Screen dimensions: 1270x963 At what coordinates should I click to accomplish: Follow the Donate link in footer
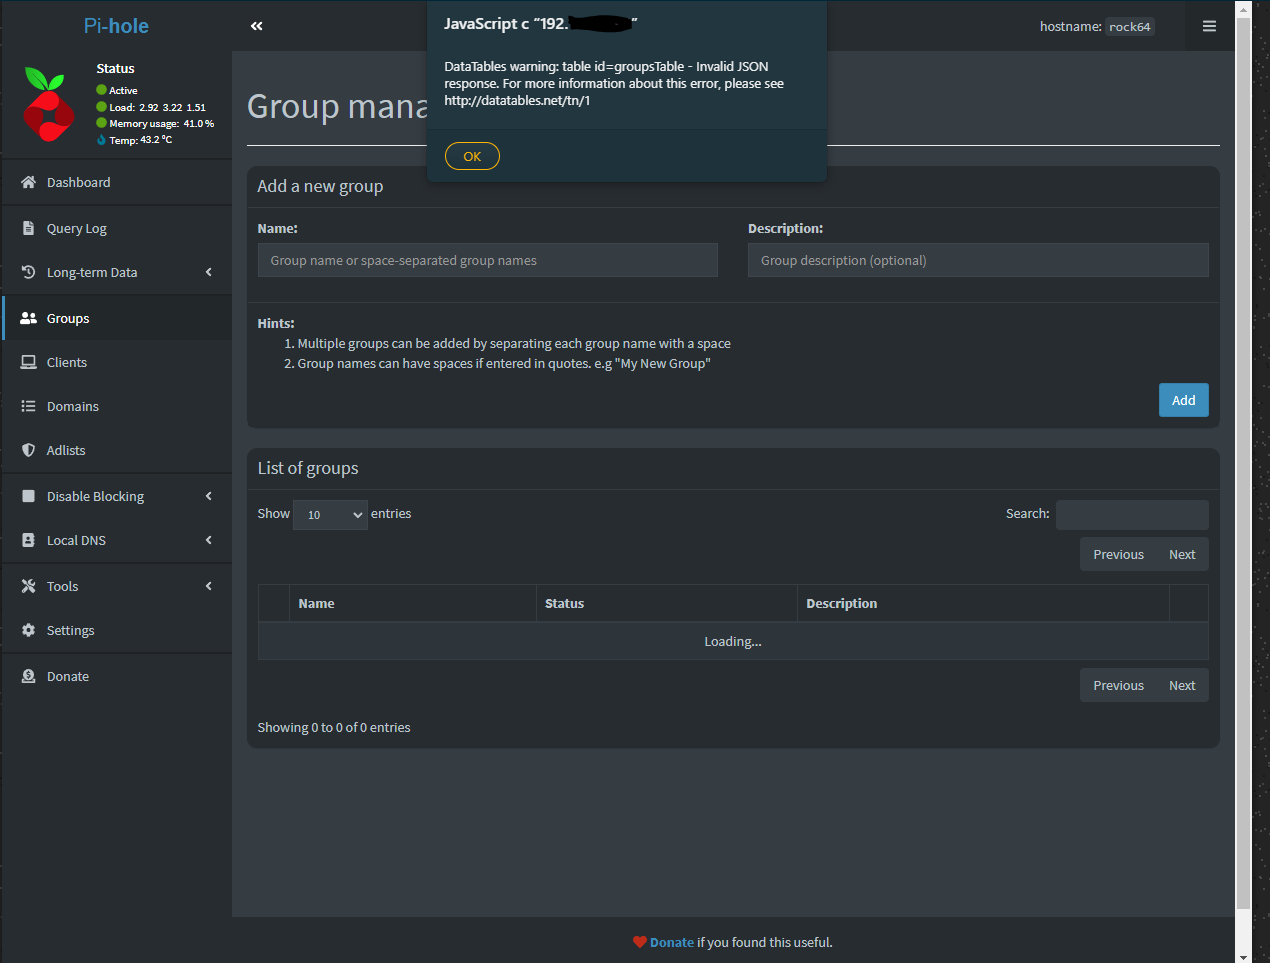[x=672, y=942]
